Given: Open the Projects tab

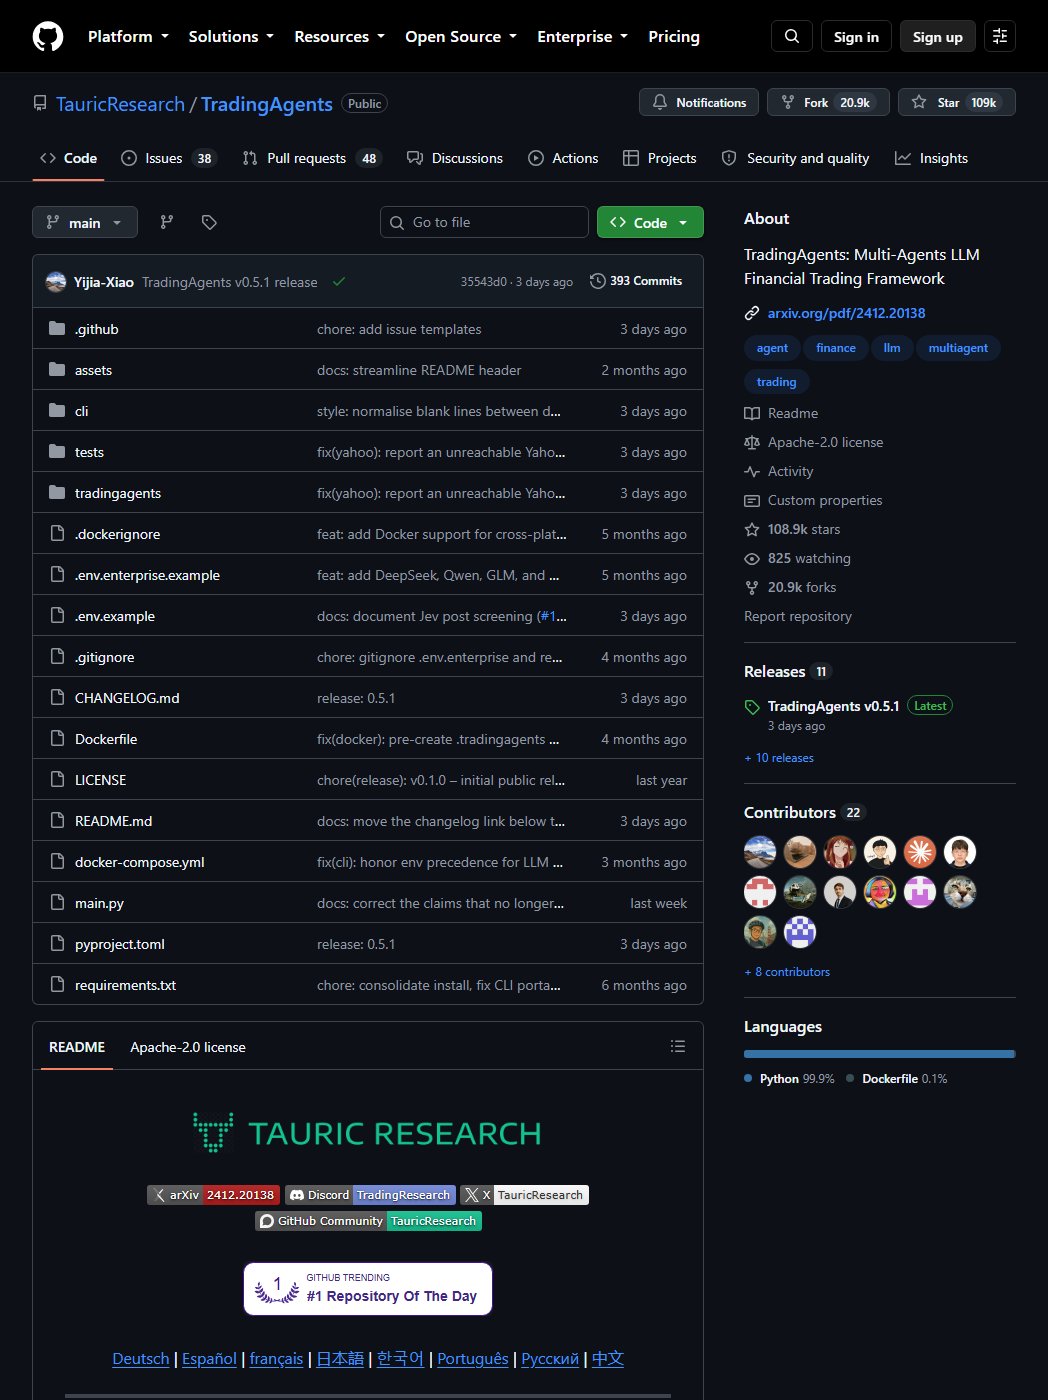Looking at the screenshot, I should coord(659,158).
